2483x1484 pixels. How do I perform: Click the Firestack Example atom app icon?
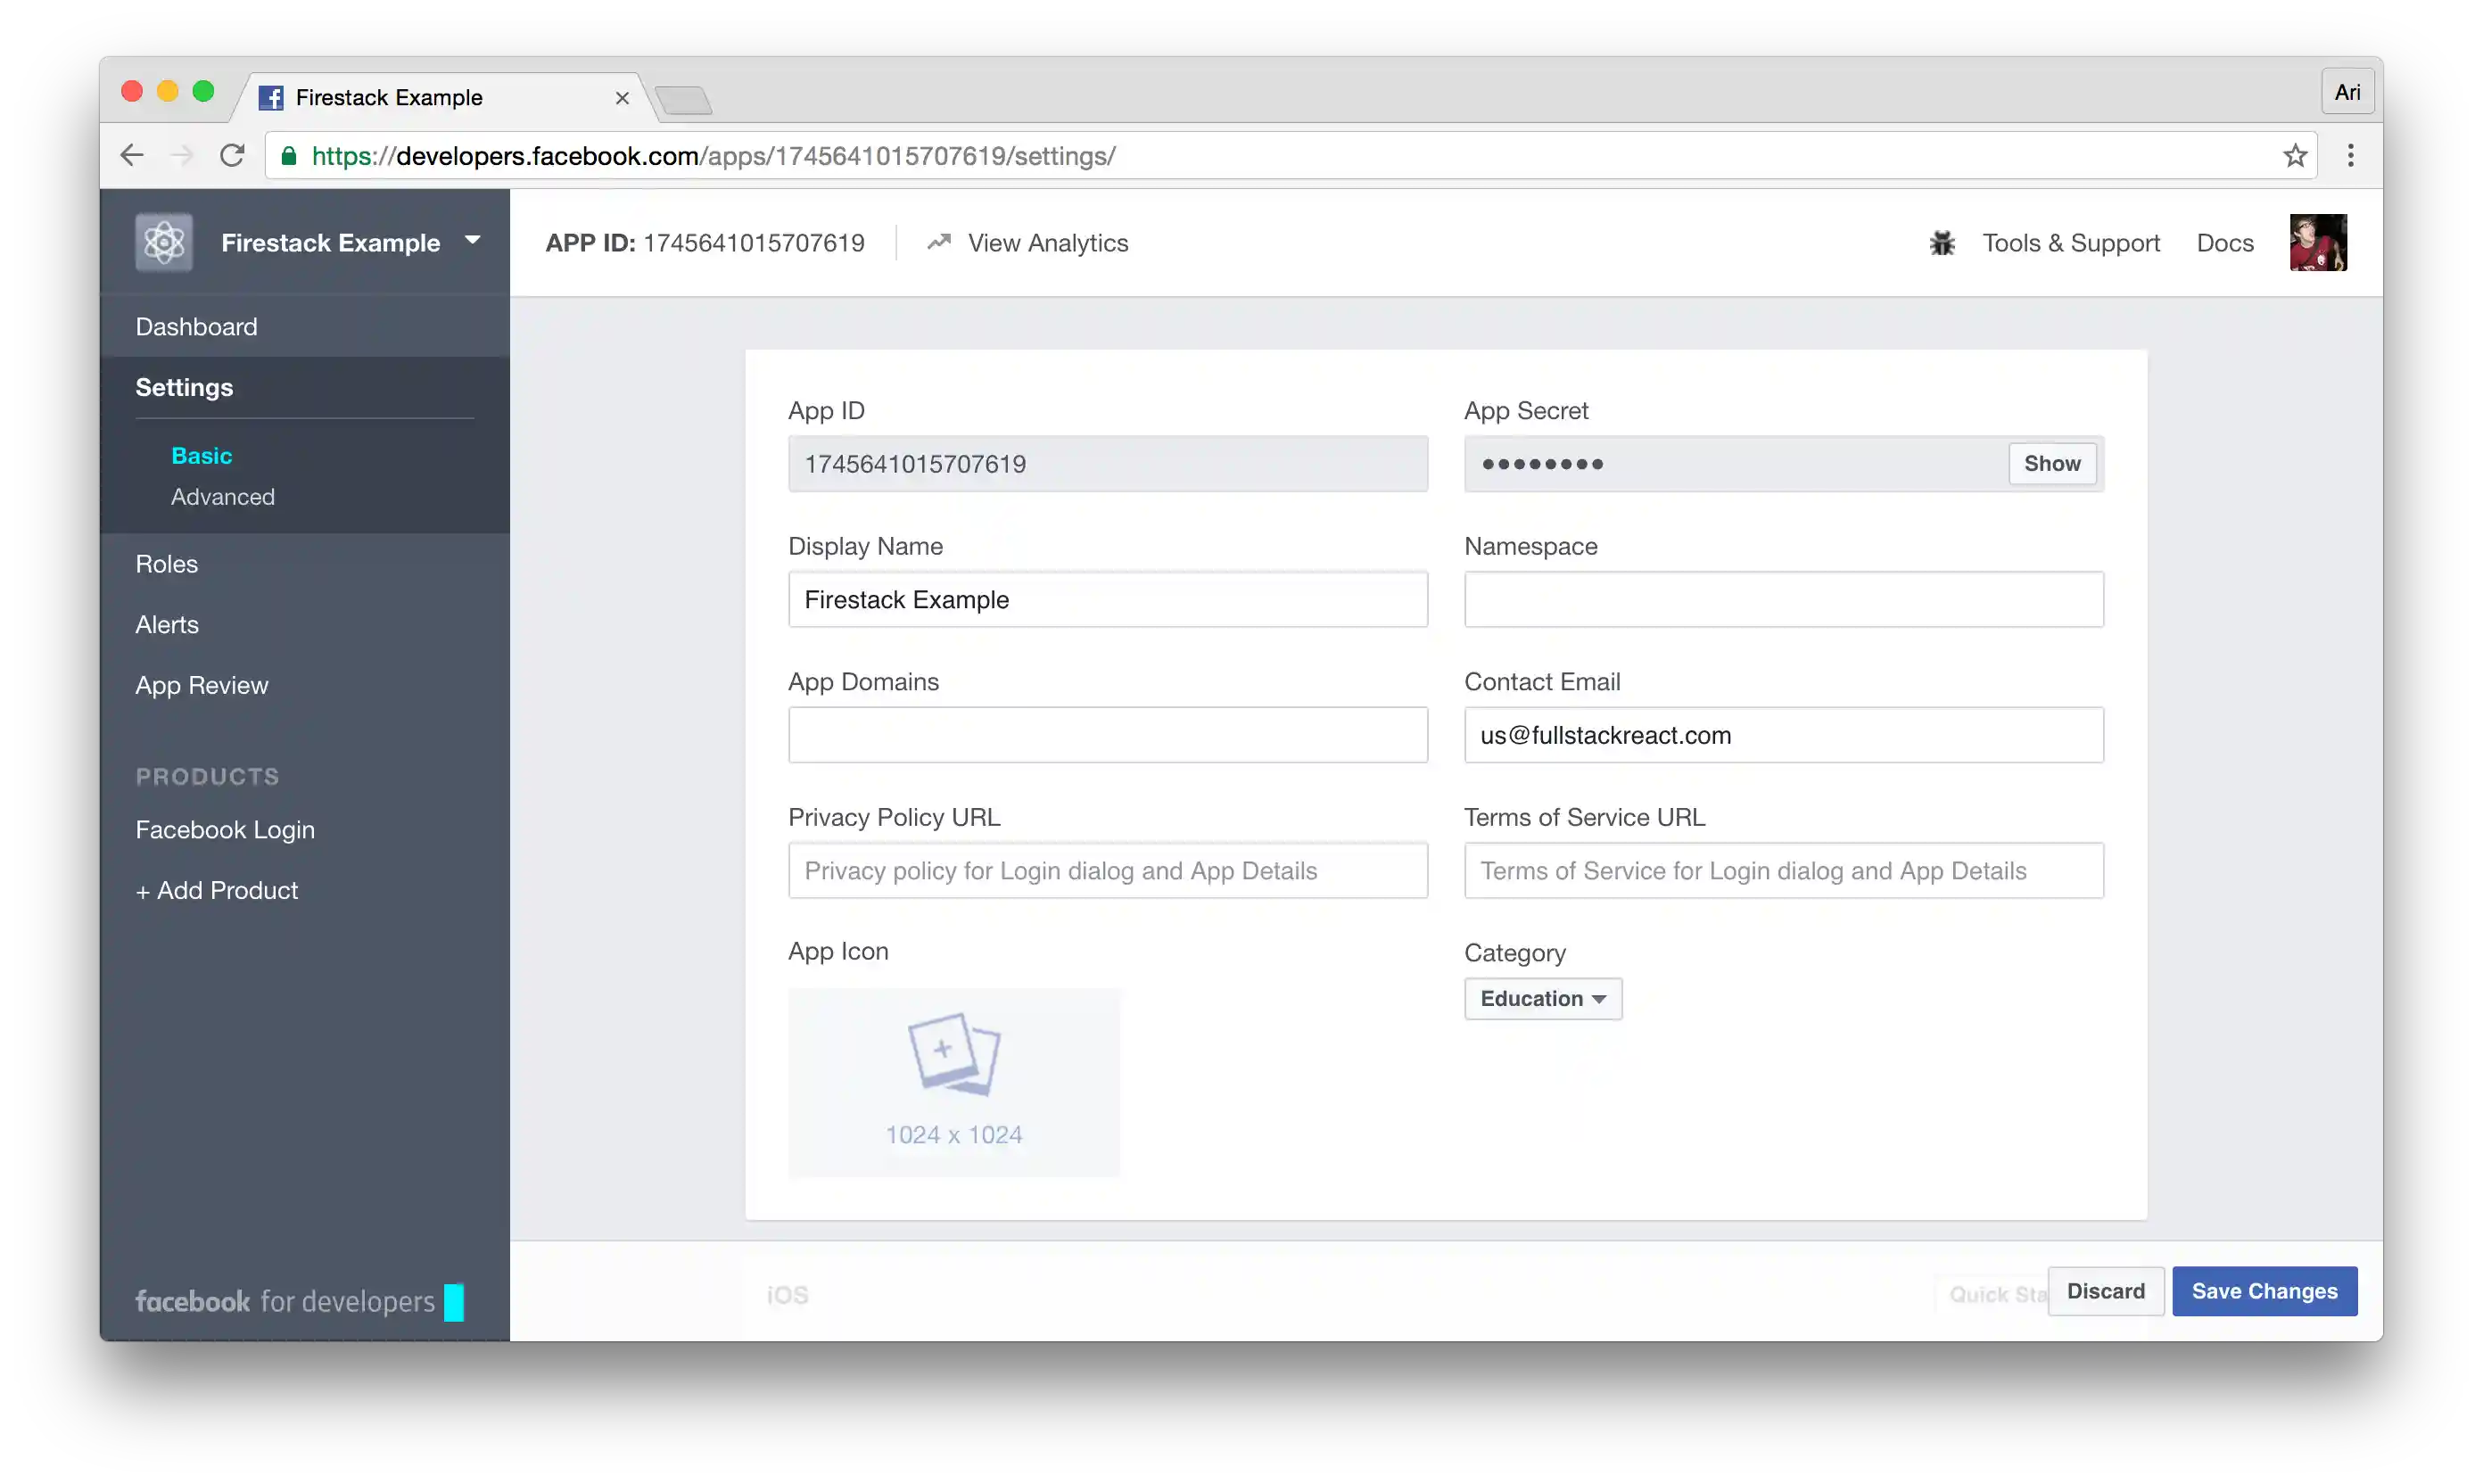(164, 242)
